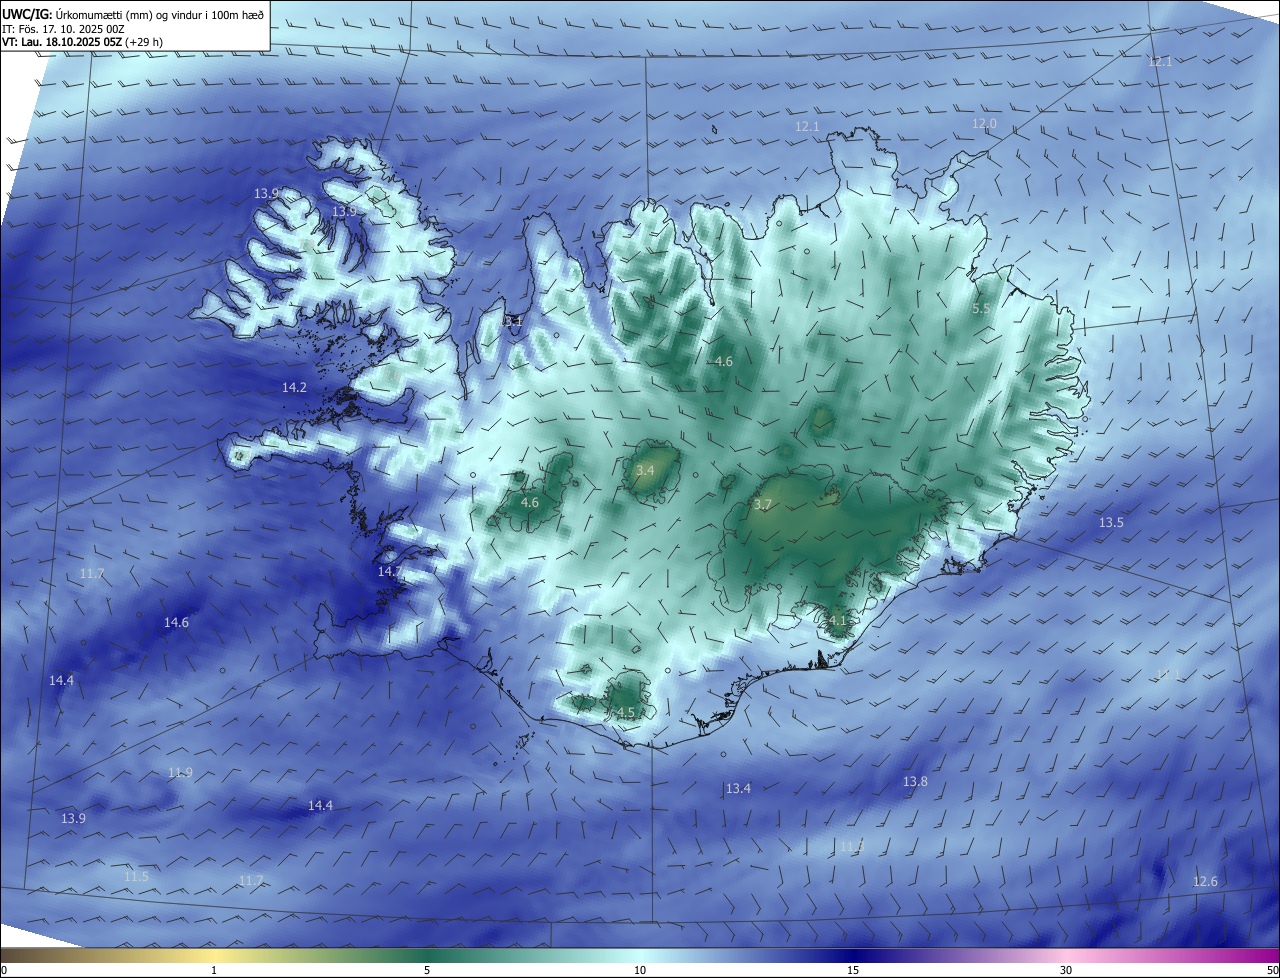Click the 13.4 value label on the map
This screenshot has width=1280, height=978.
click(738, 789)
